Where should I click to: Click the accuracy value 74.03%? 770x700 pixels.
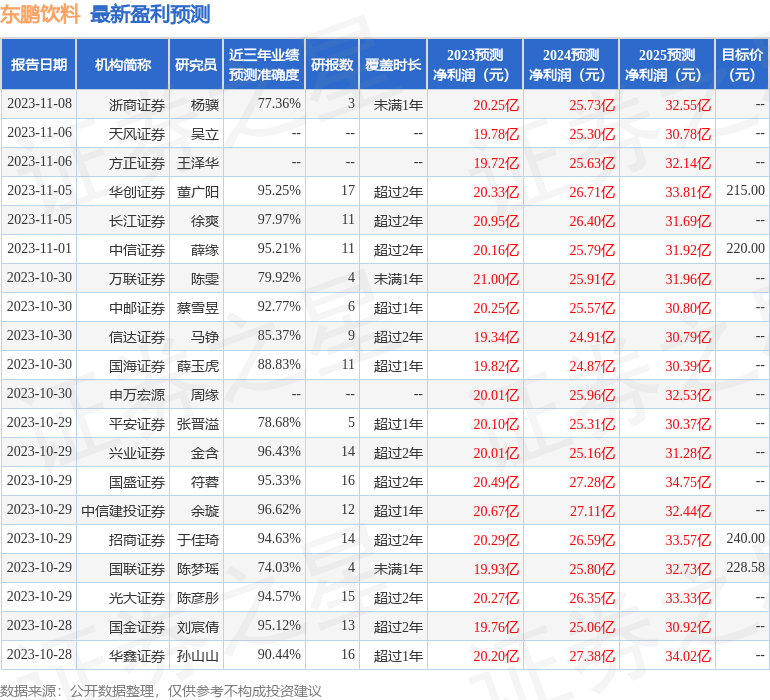pyautogui.click(x=279, y=567)
